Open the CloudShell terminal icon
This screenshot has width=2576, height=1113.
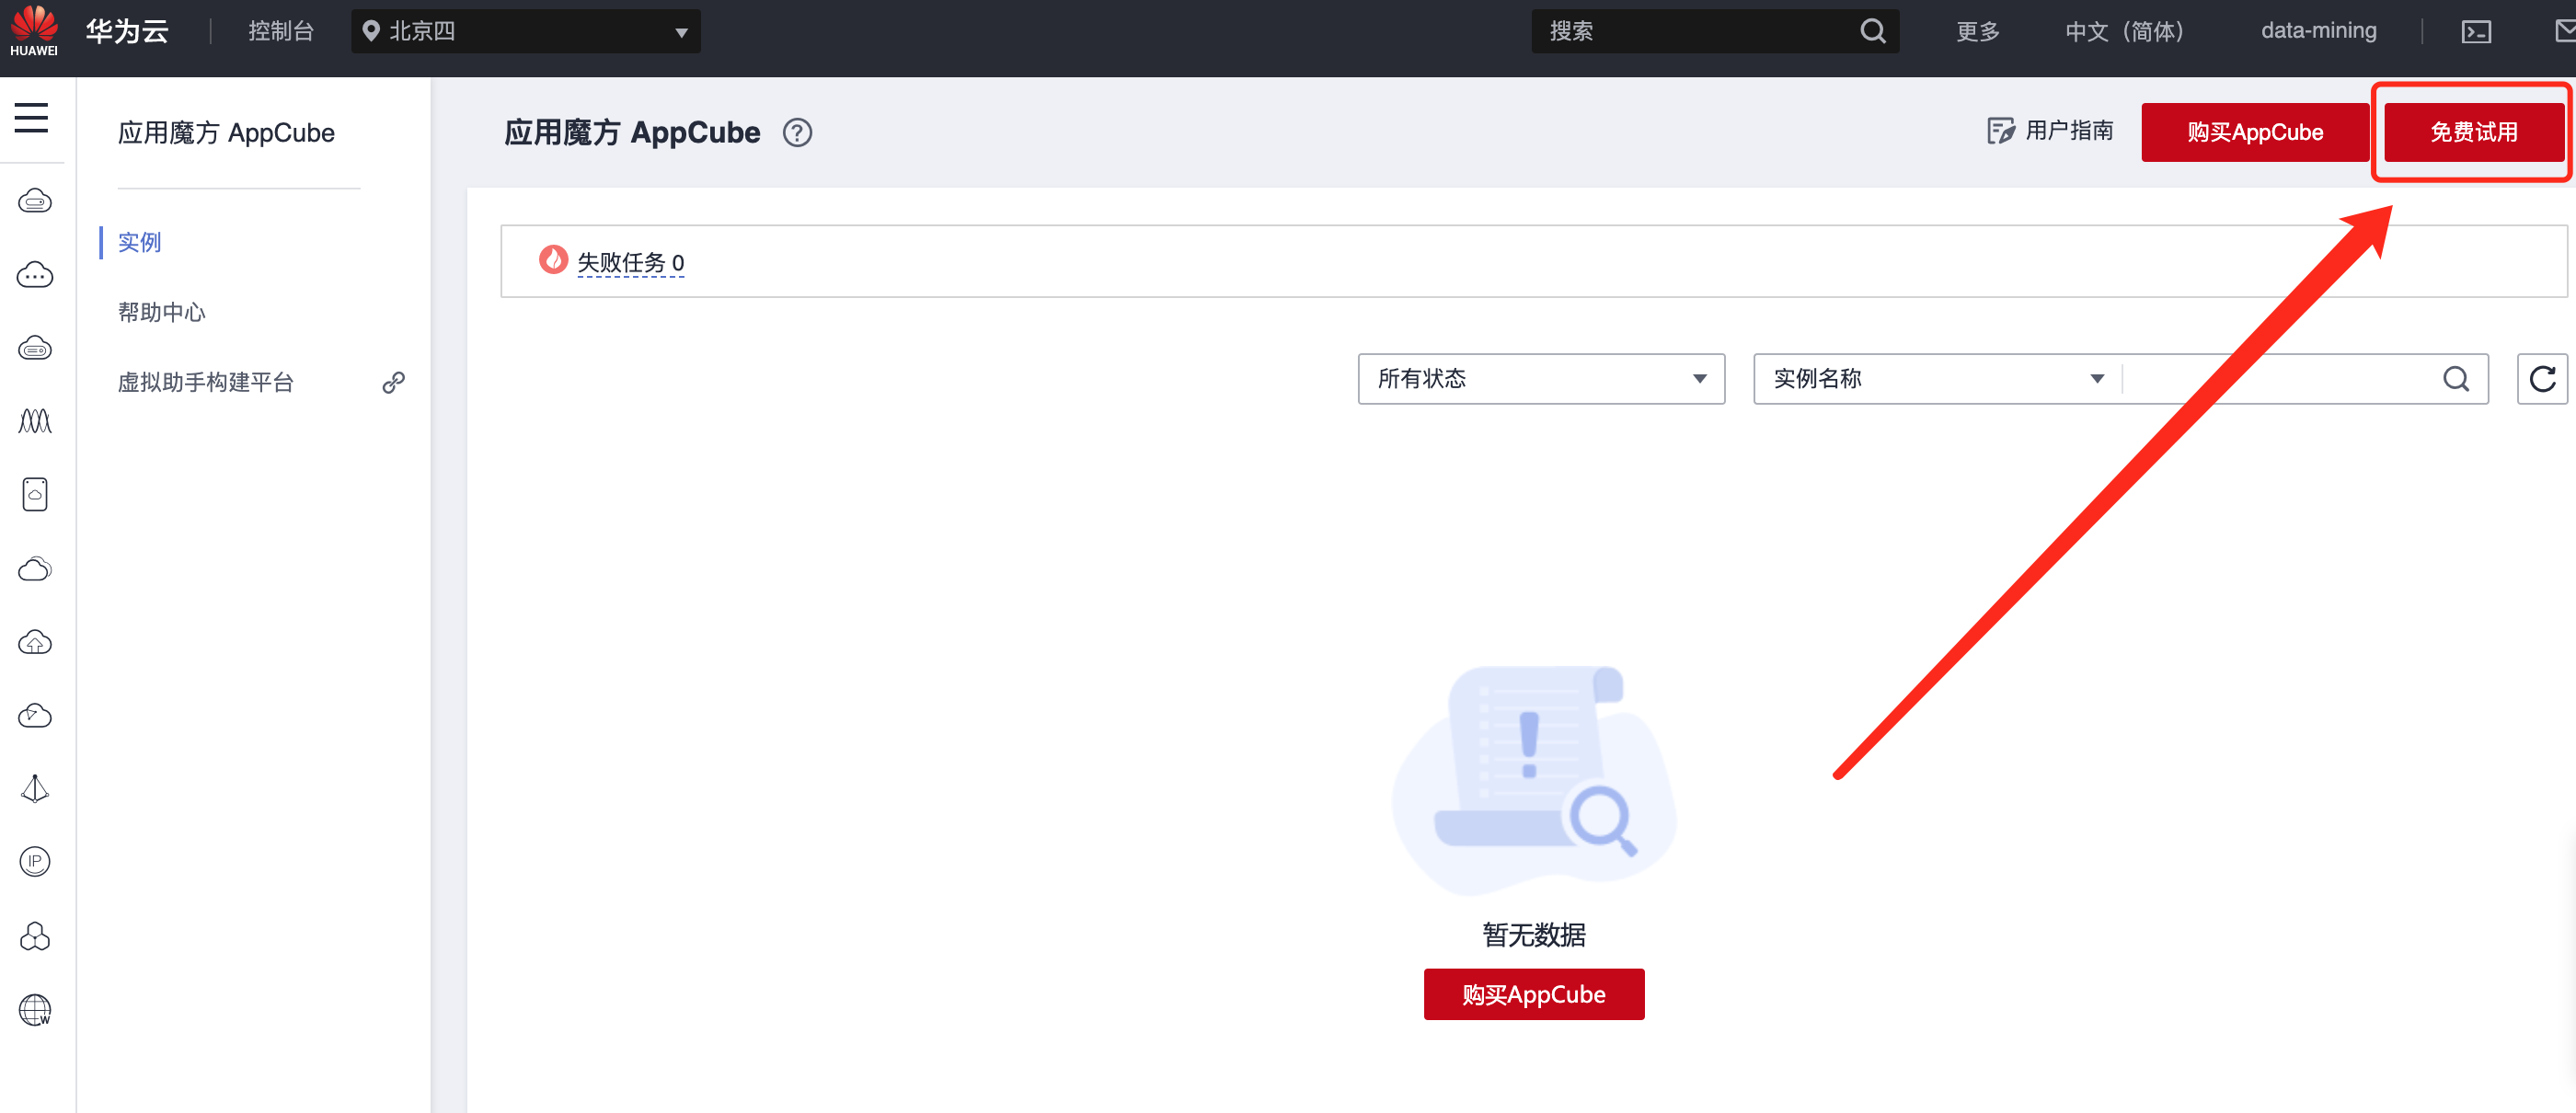click(2475, 32)
